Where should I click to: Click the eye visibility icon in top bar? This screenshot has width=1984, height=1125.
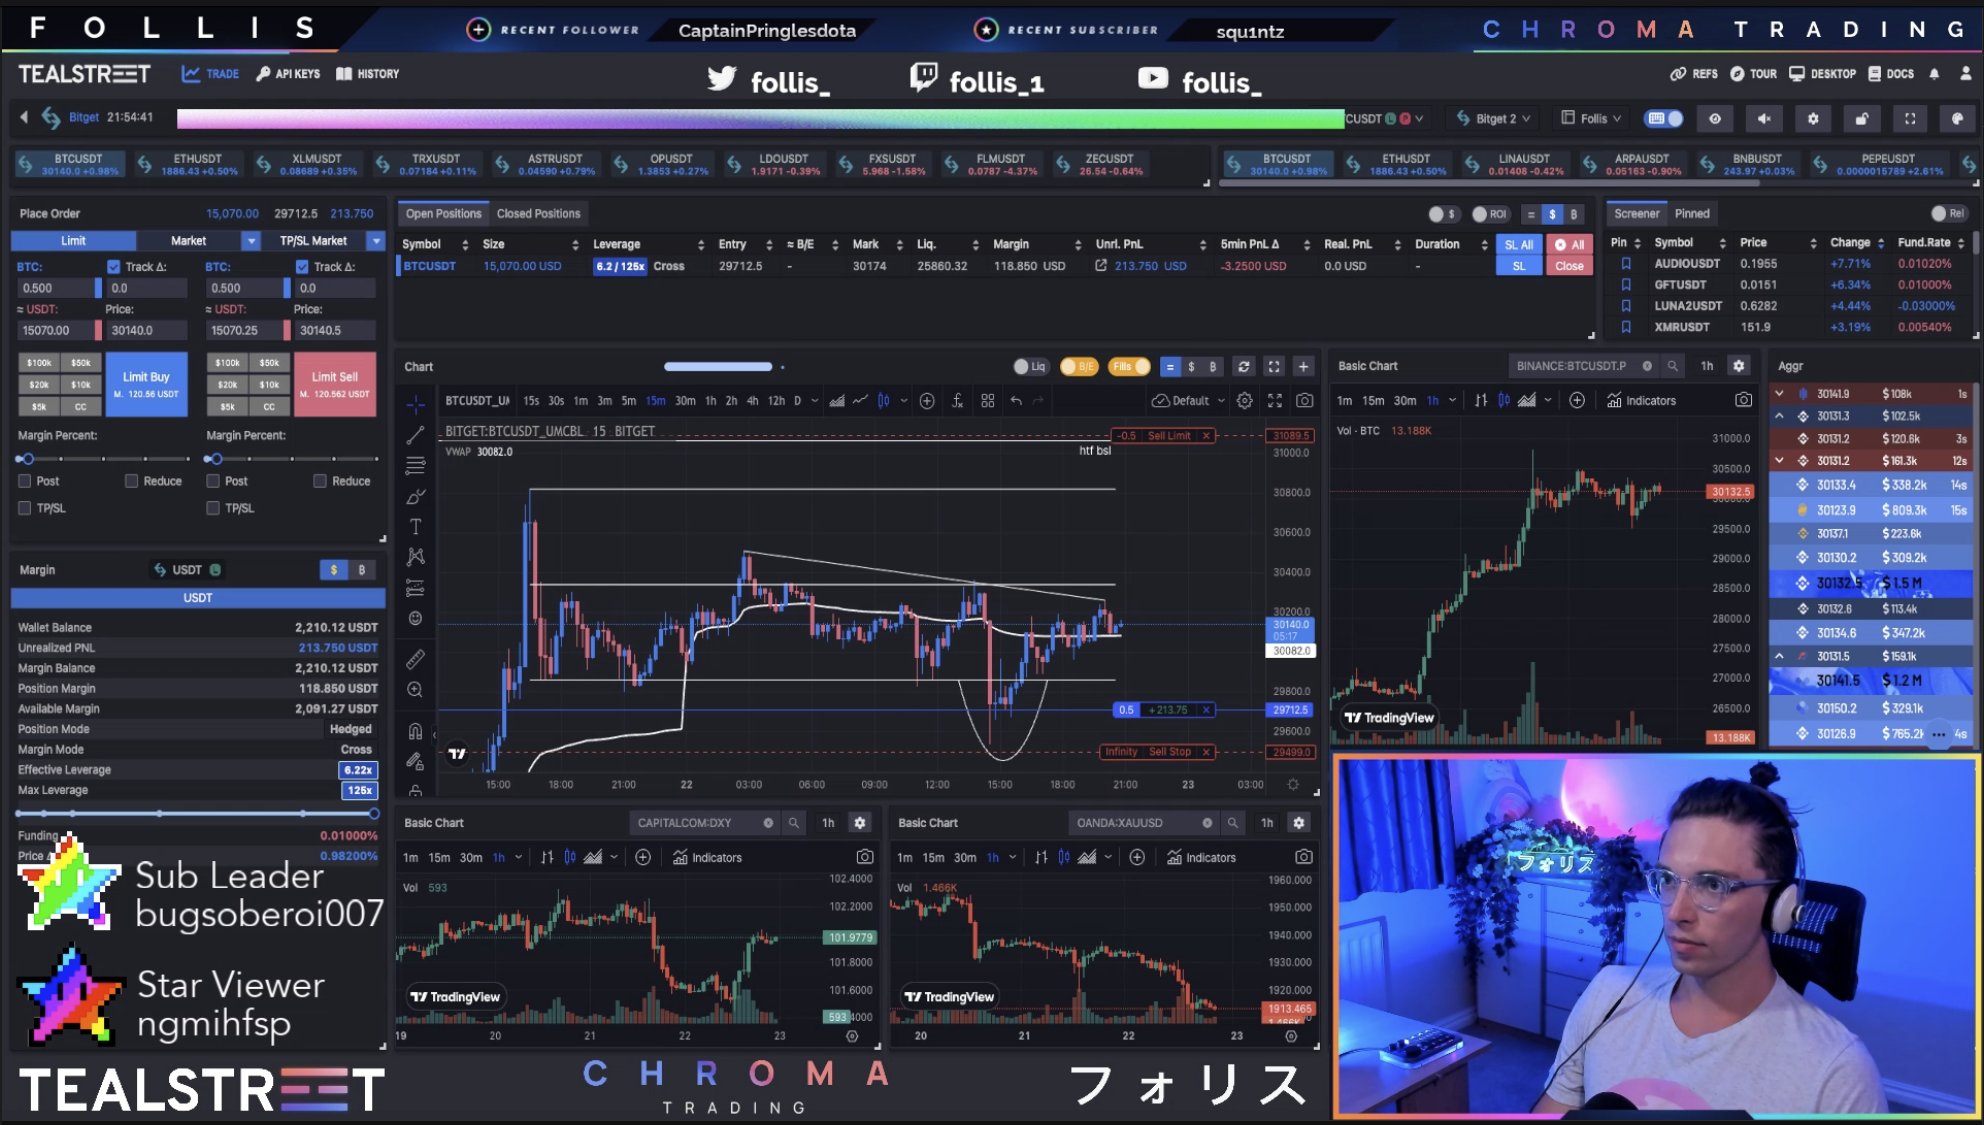coord(1715,118)
